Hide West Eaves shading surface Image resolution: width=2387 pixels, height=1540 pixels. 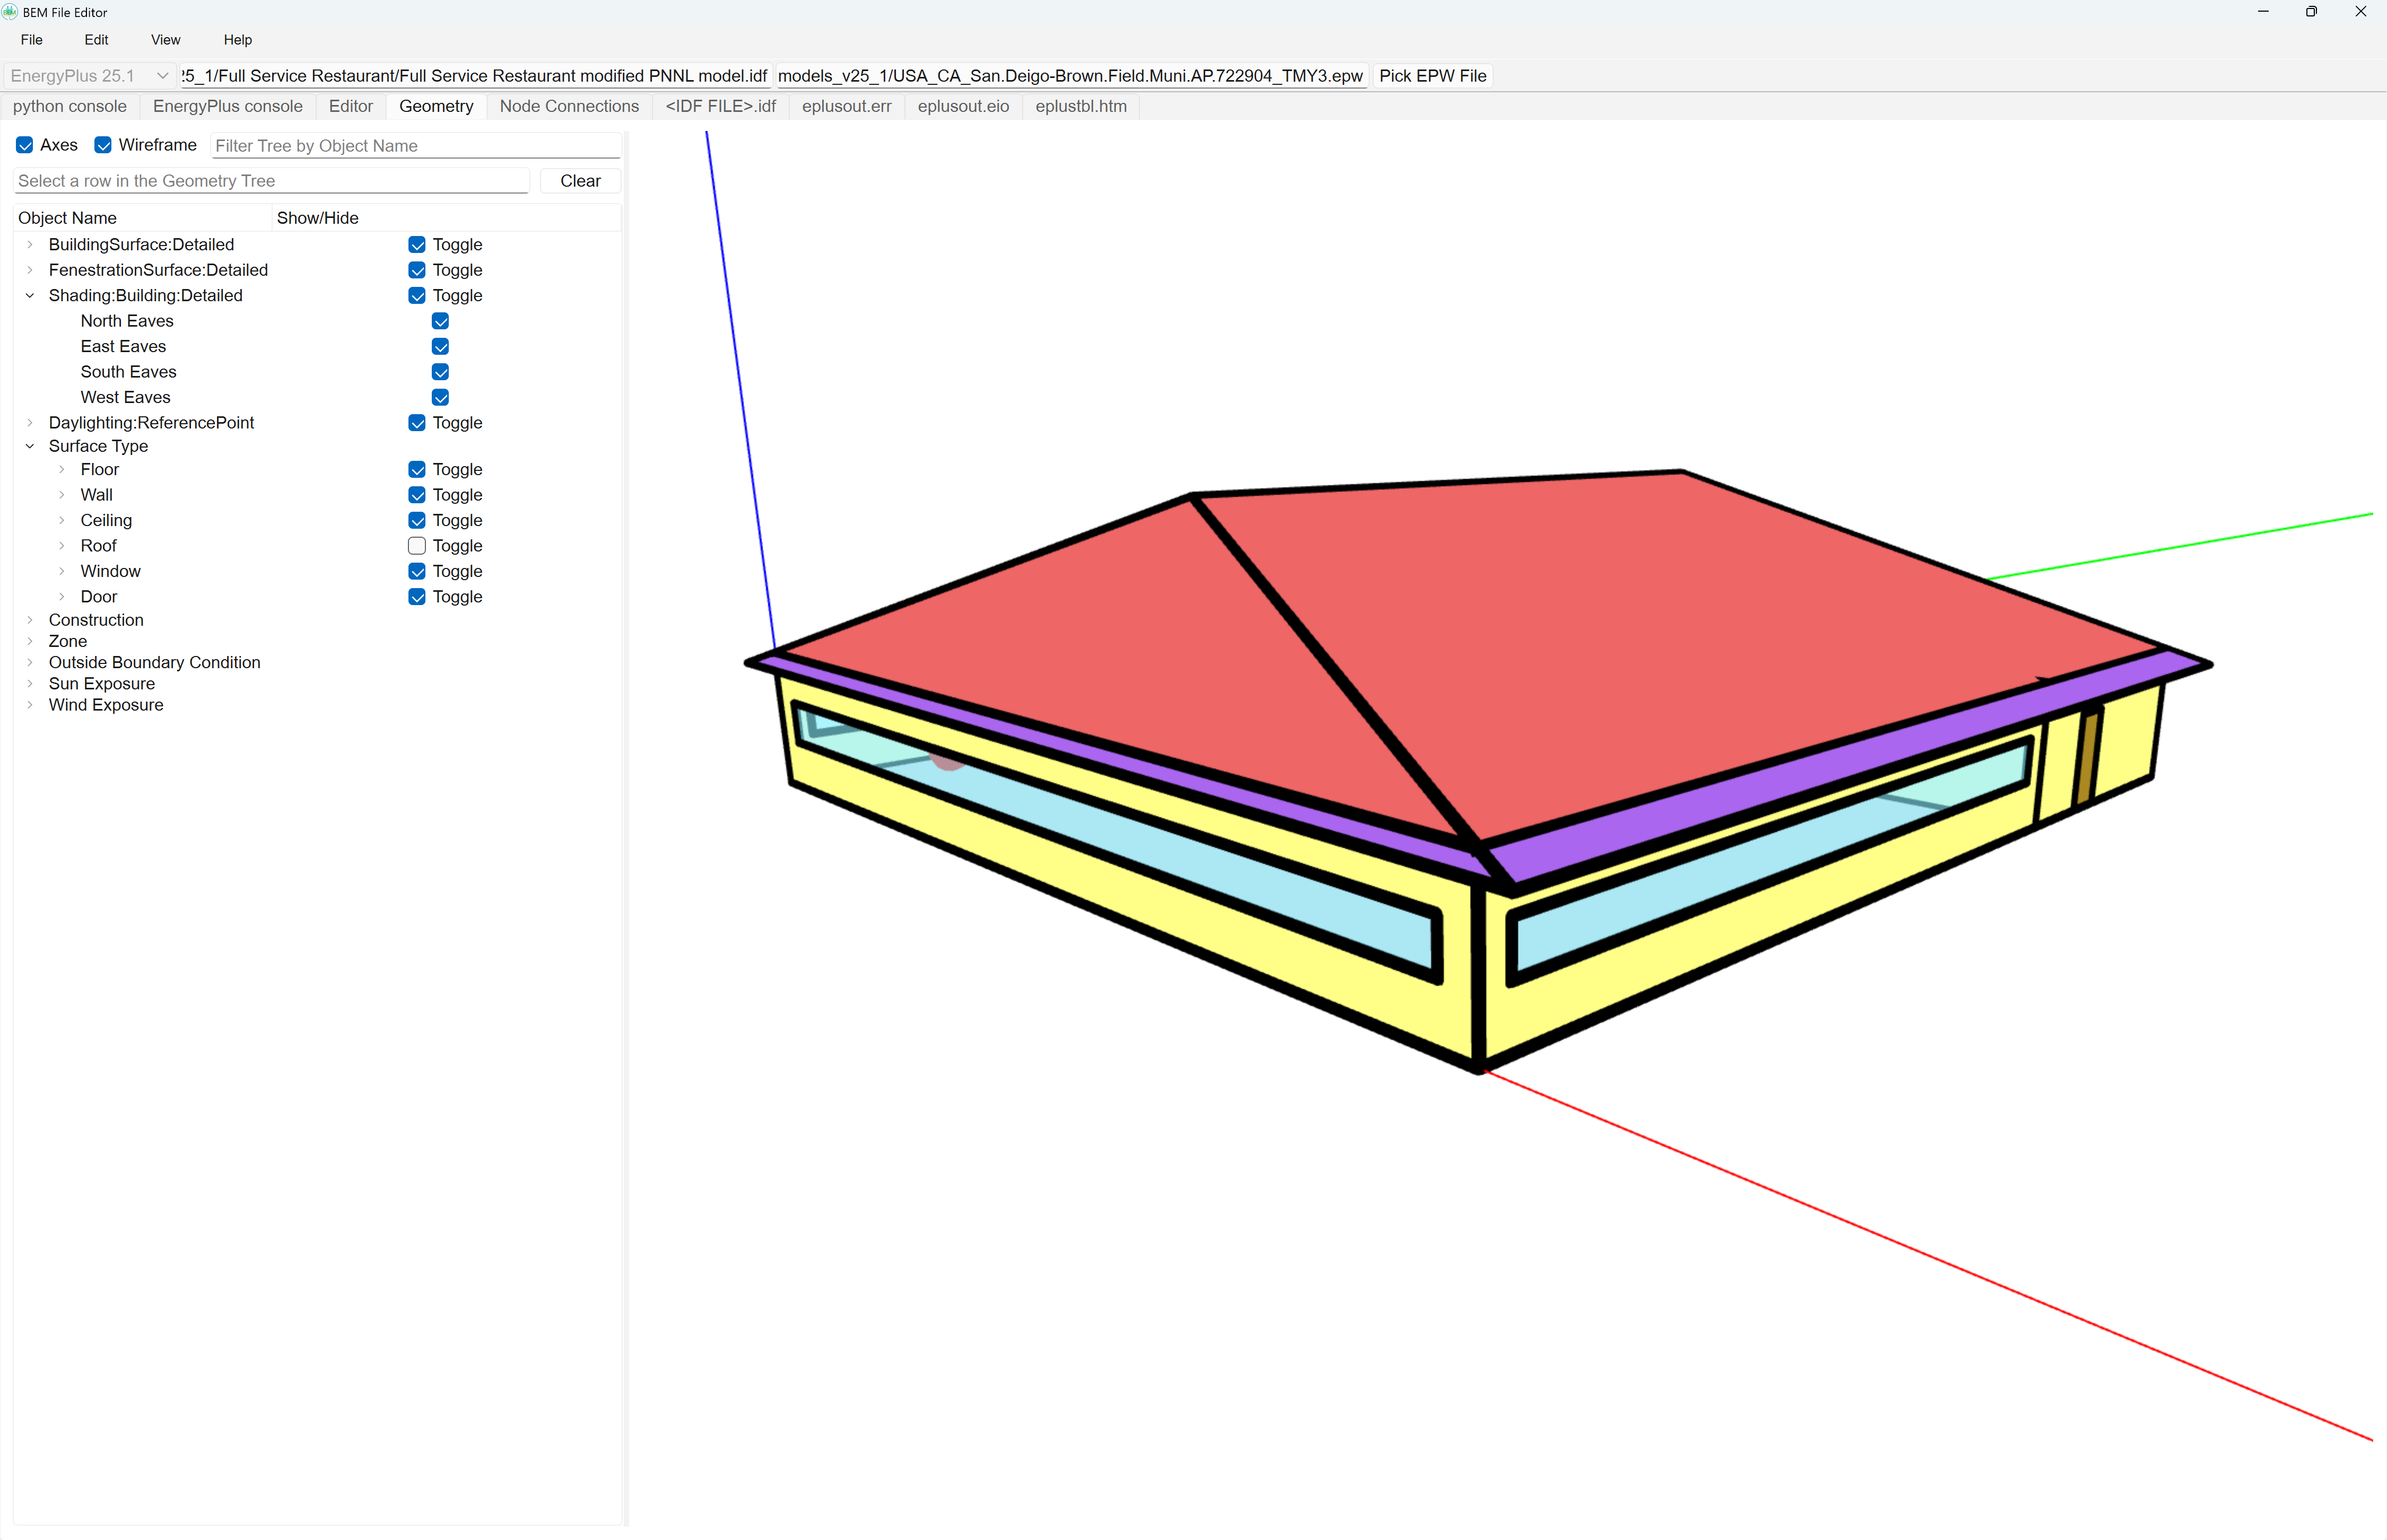(440, 397)
